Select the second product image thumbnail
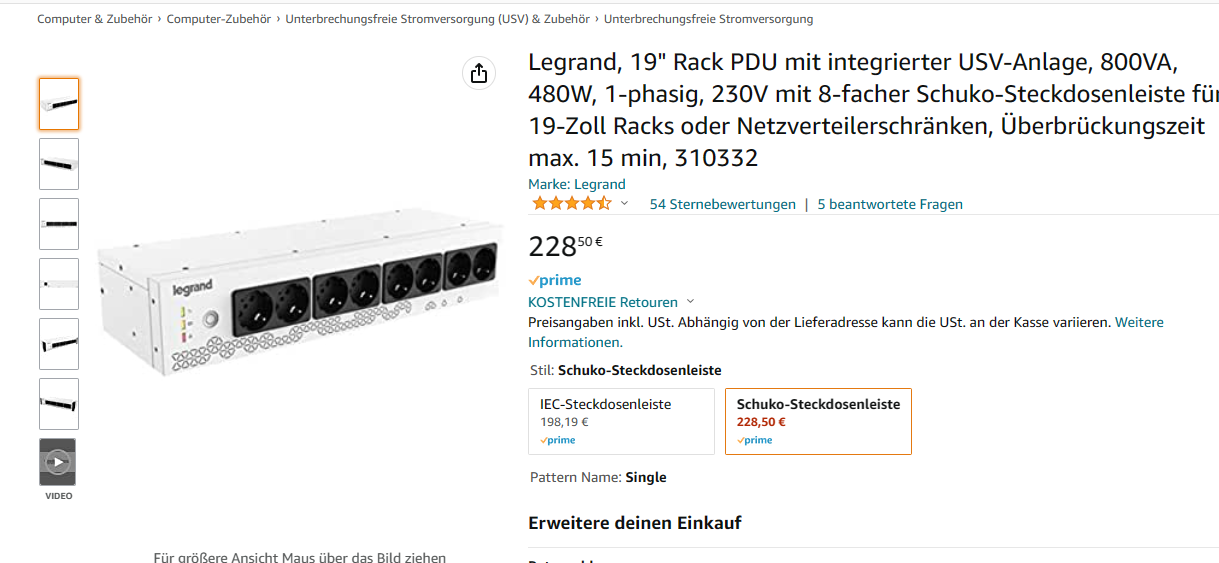This screenshot has height=563, width=1219. coord(59,164)
